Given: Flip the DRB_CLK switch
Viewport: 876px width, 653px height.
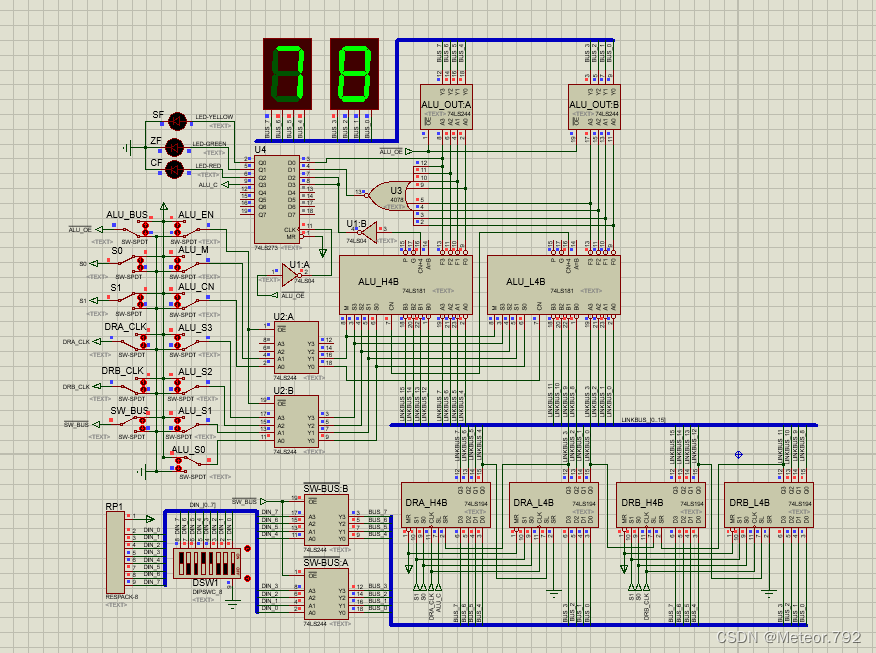Looking at the screenshot, I should [x=134, y=386].
